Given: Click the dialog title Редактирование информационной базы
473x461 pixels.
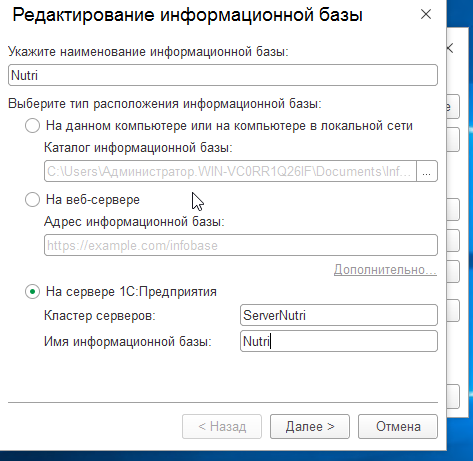Looking at the screenshot, I should 187,15.
